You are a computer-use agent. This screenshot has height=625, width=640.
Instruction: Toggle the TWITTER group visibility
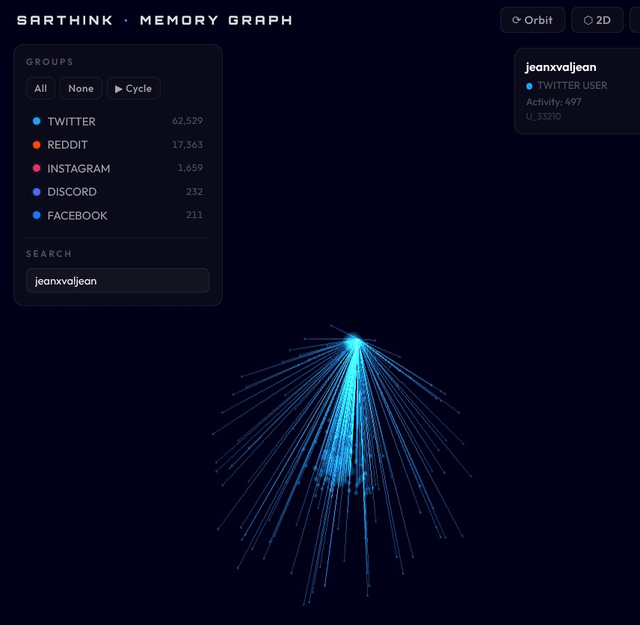[x=71, y=121]
